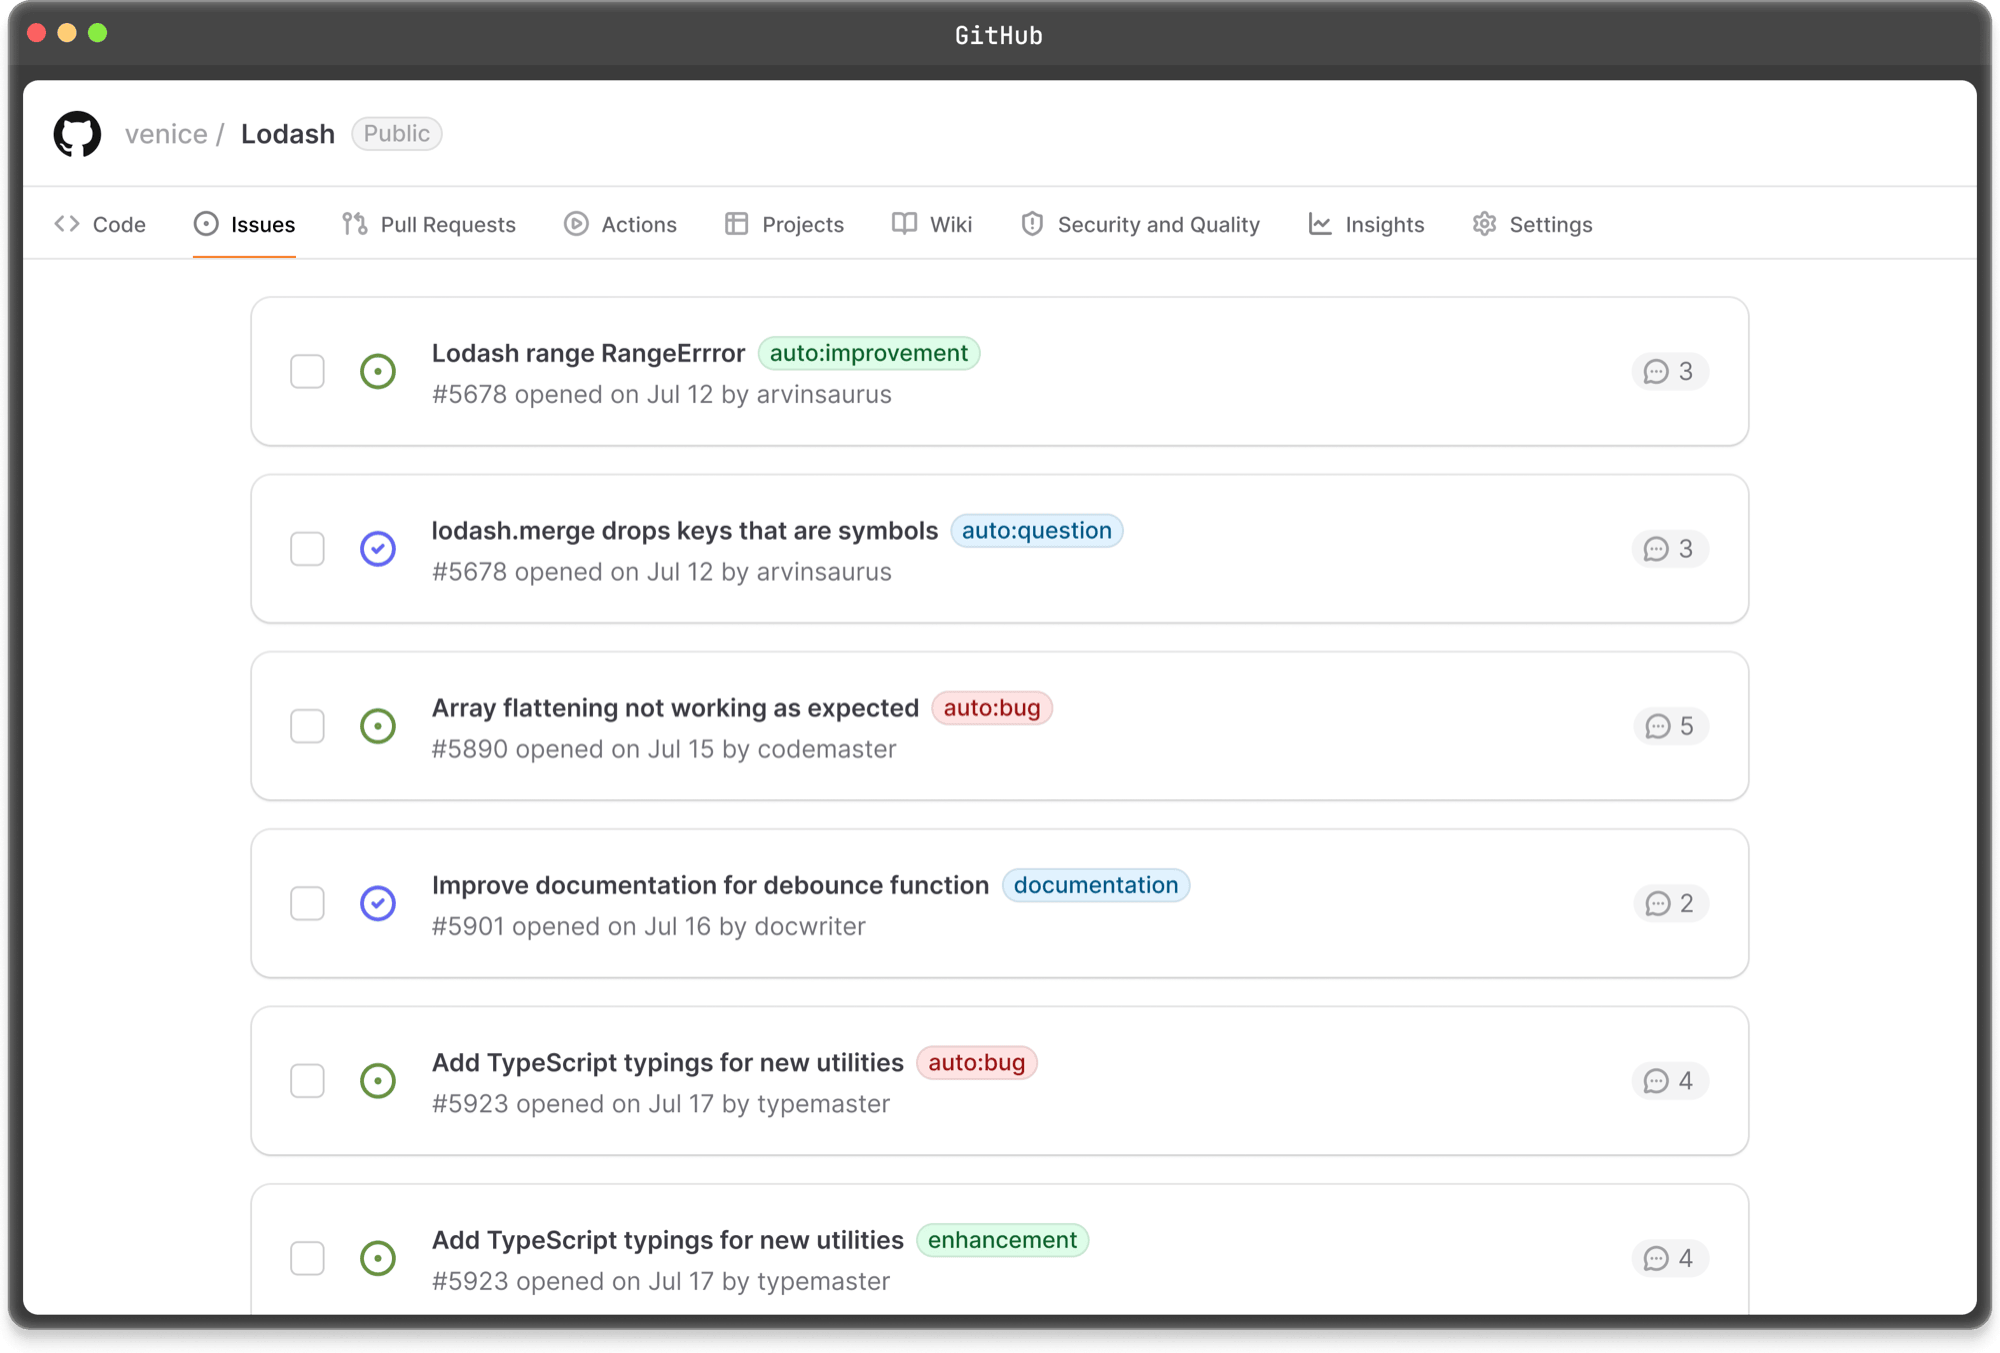This screenshot has width=2000, height=1353.
Task: Open the Pull Requests tab
Action: click(429, 224)
